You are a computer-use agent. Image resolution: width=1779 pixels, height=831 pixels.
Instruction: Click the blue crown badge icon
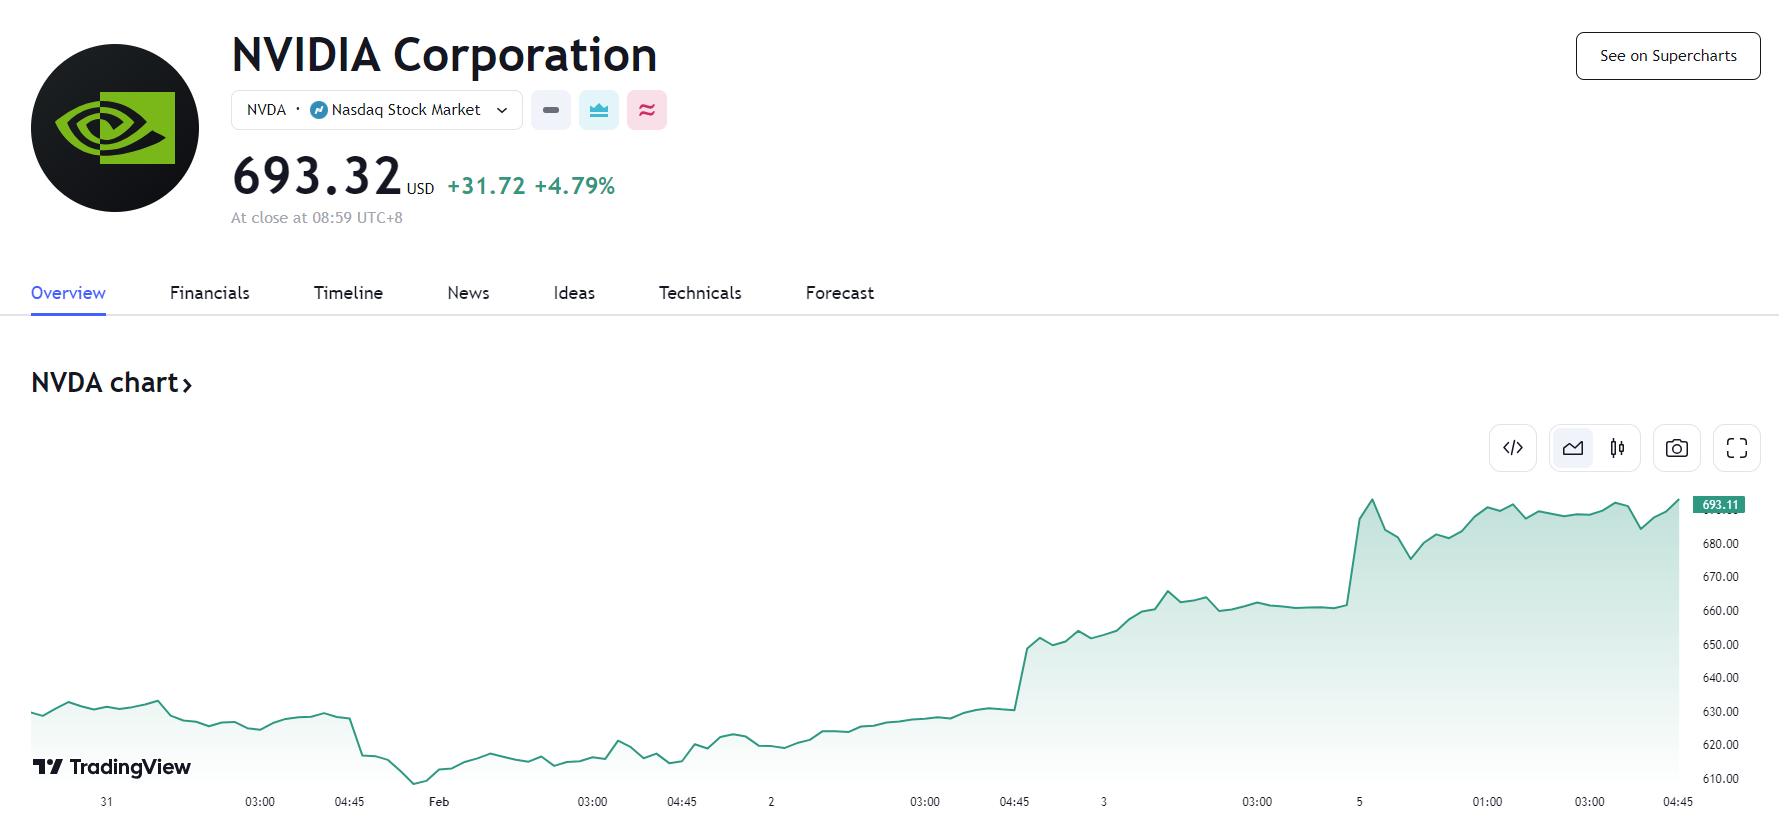(x=599, y=110)
